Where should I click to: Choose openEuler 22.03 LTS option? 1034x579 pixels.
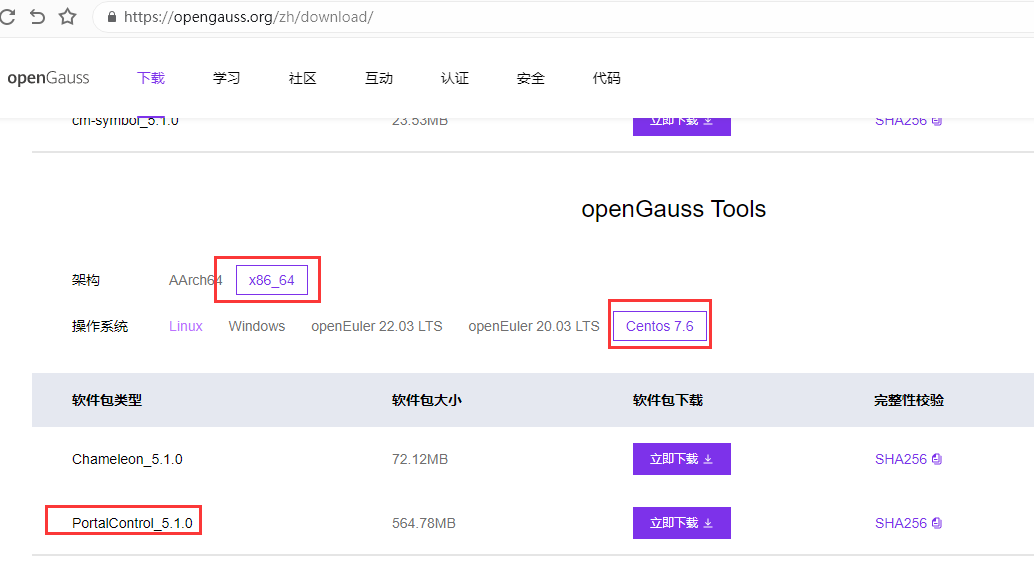point(376,326)
